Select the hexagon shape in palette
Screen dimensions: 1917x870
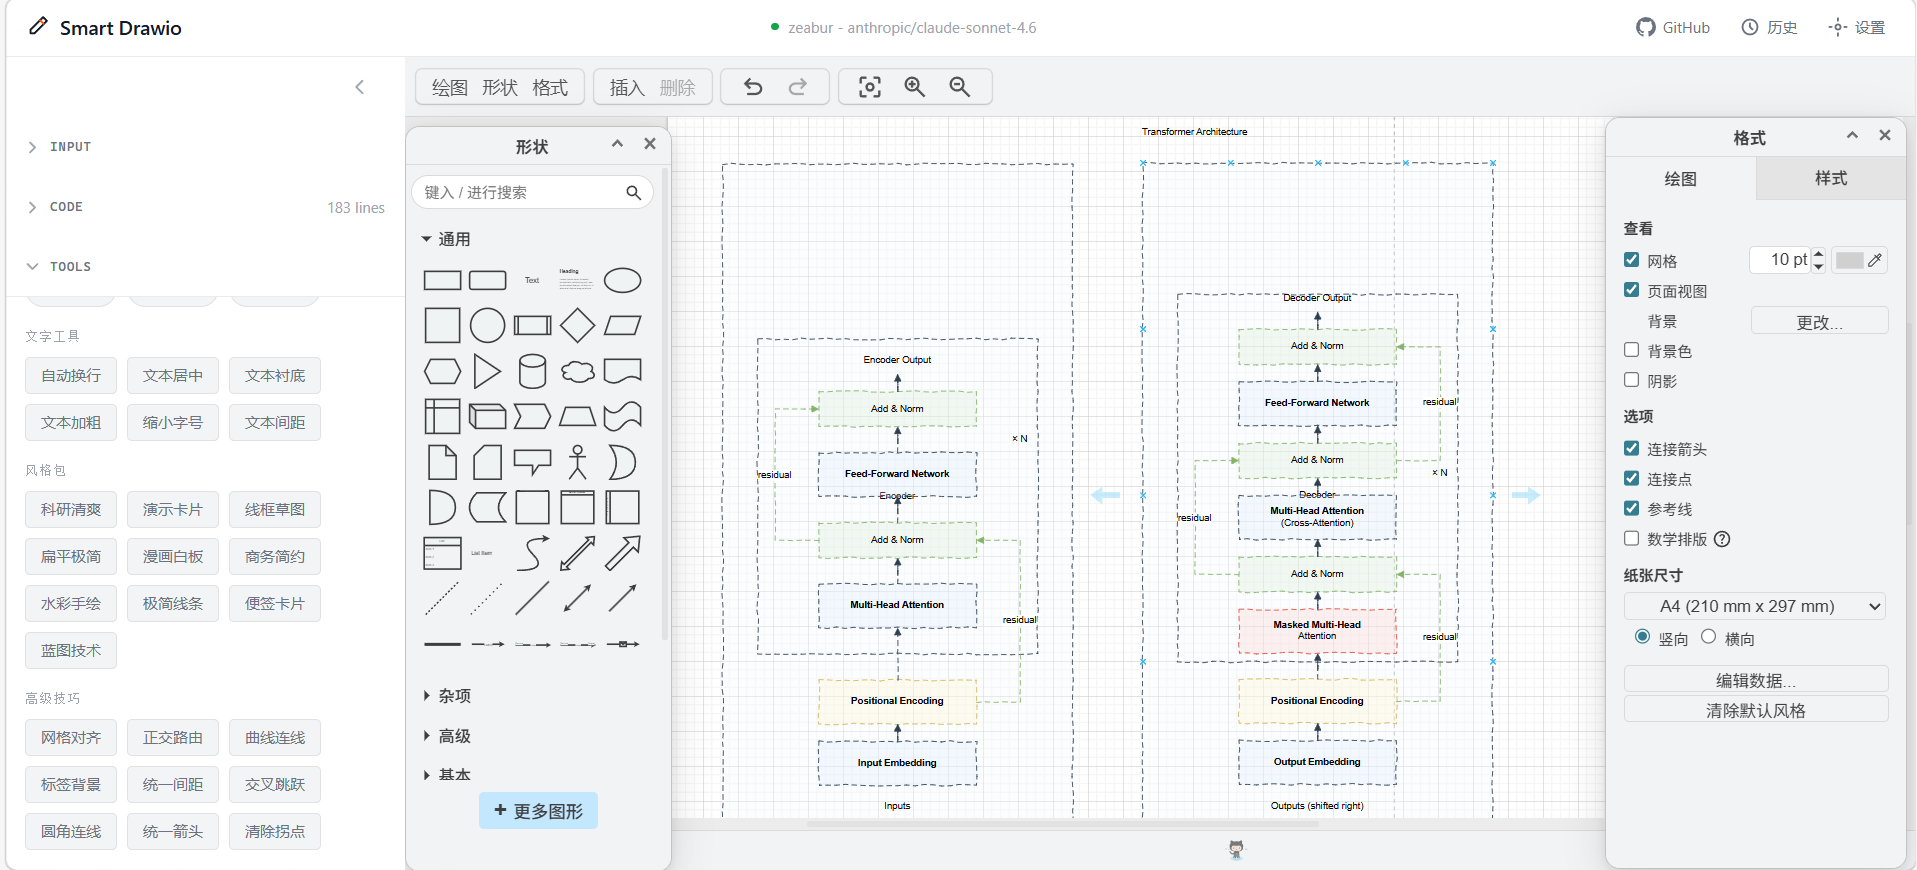(x=442, y=371)
